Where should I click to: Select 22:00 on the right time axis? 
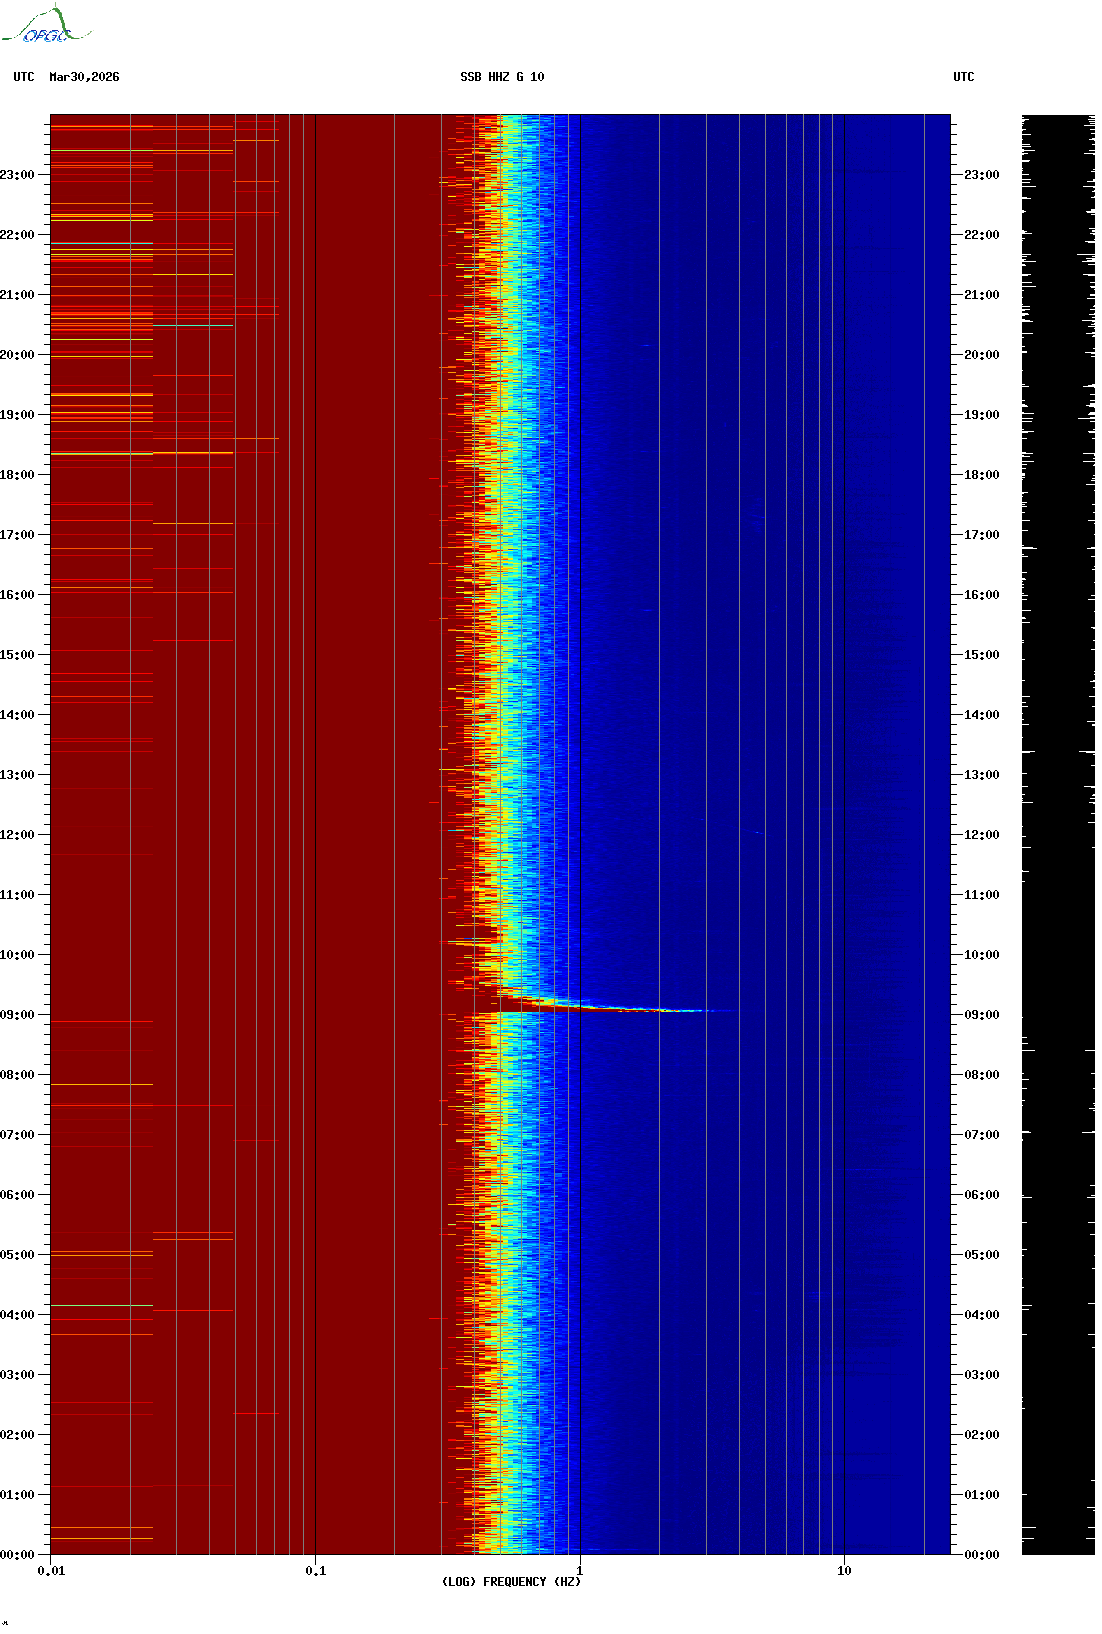coord(982,235)
